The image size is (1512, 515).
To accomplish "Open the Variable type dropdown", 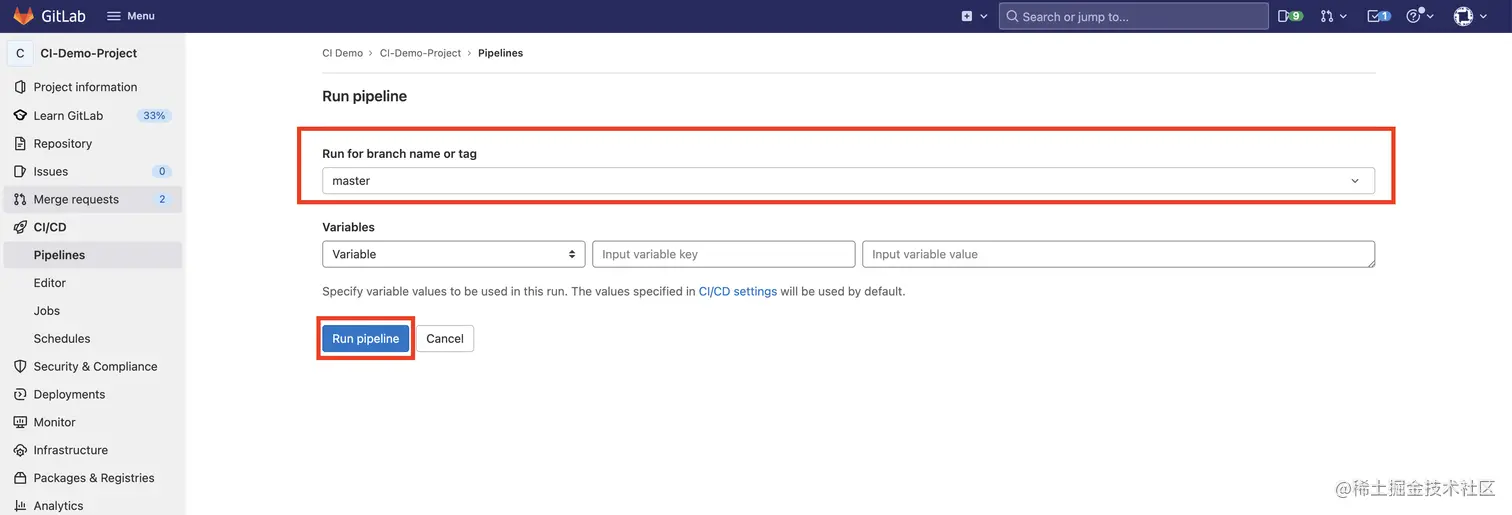I will [454, 254].
